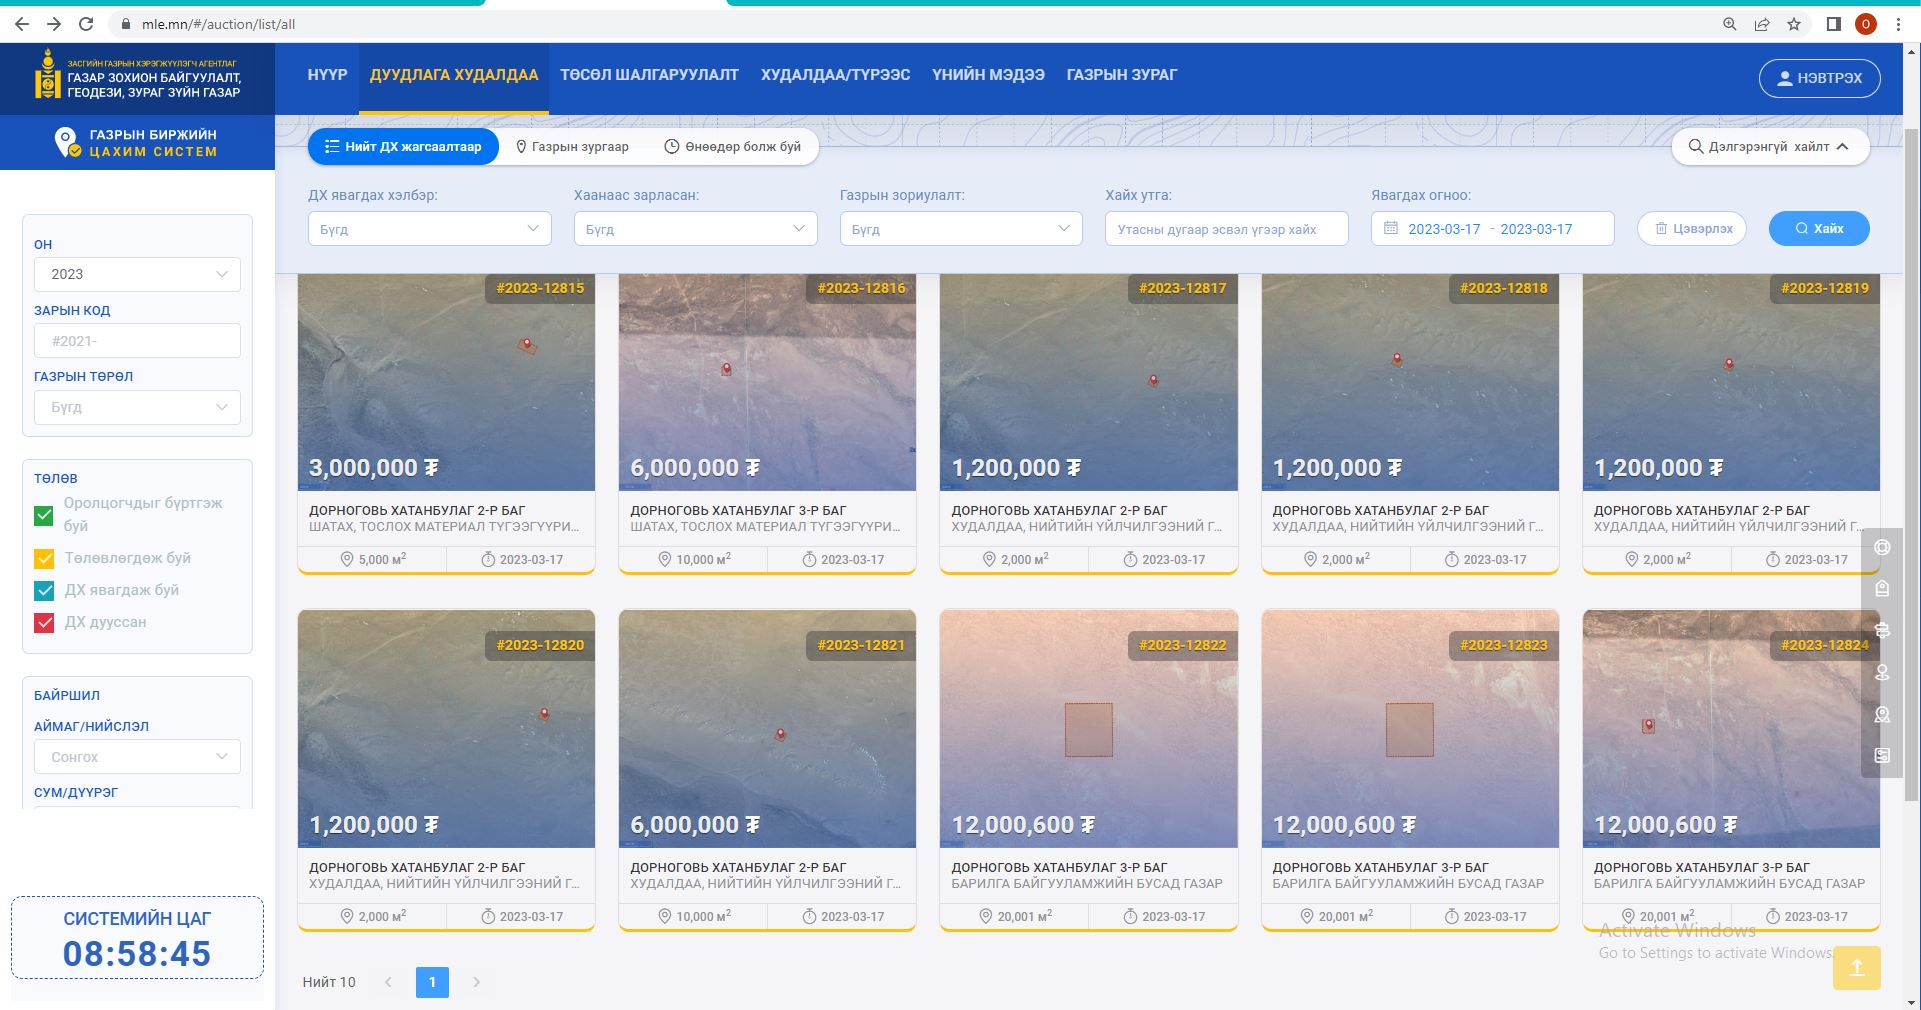The width and height of the screenshot is (1921, 1010).
Task: Click the sliders settings icon in floating sidebar
Action: pyautogui.click(x=1882, y=756)
